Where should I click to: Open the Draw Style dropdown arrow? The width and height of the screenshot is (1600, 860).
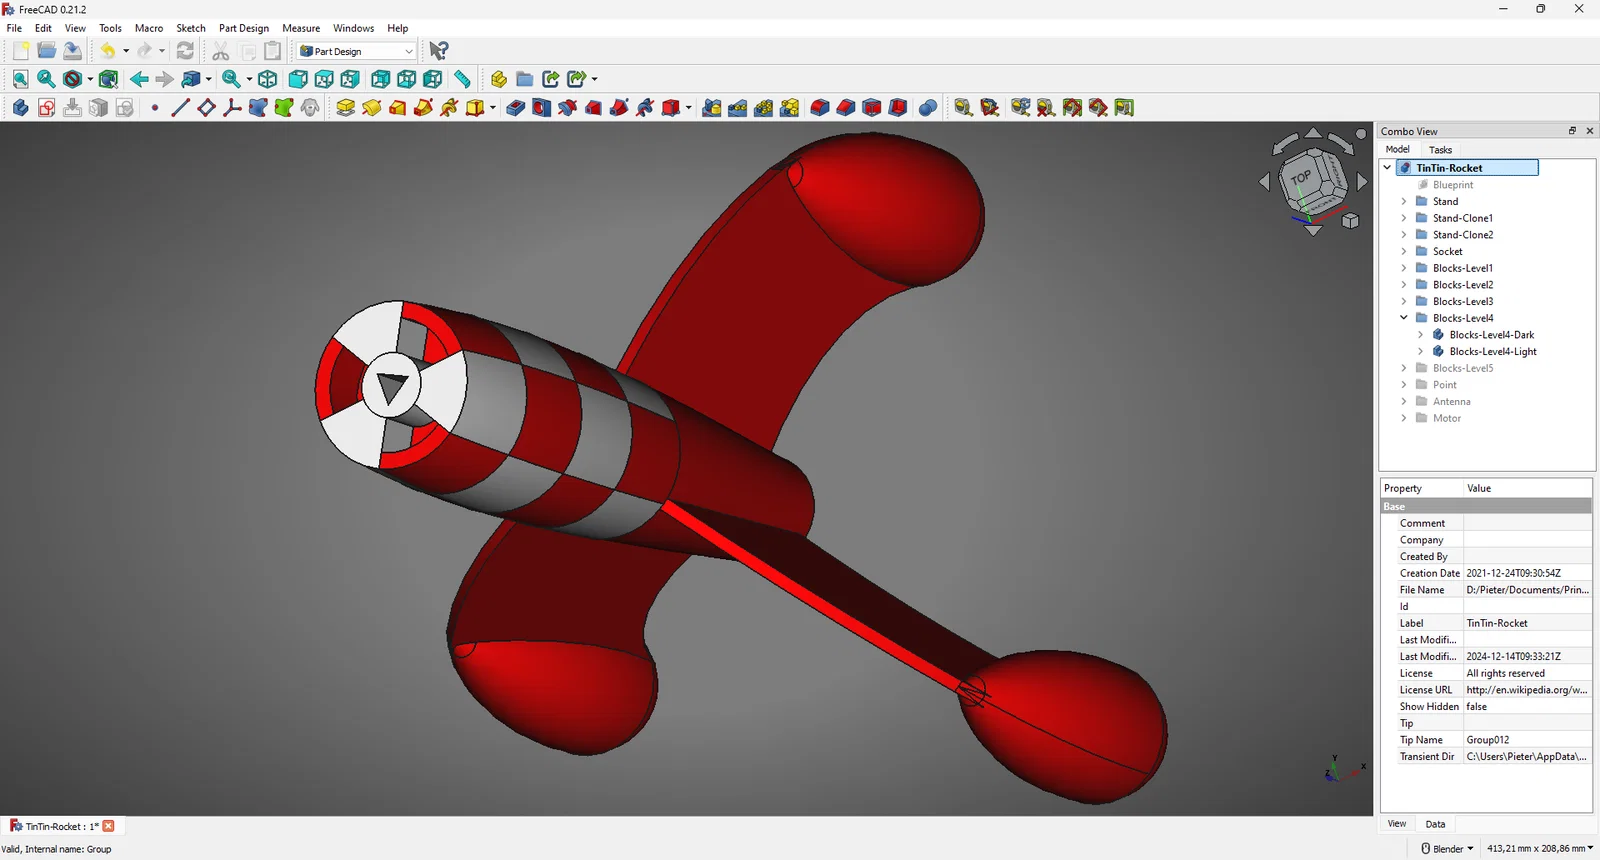[90, 79]
